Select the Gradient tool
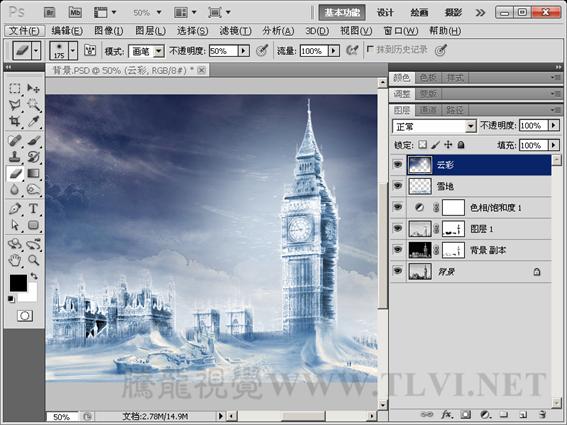This screenshot has height=425, width=567. (33, 174)
